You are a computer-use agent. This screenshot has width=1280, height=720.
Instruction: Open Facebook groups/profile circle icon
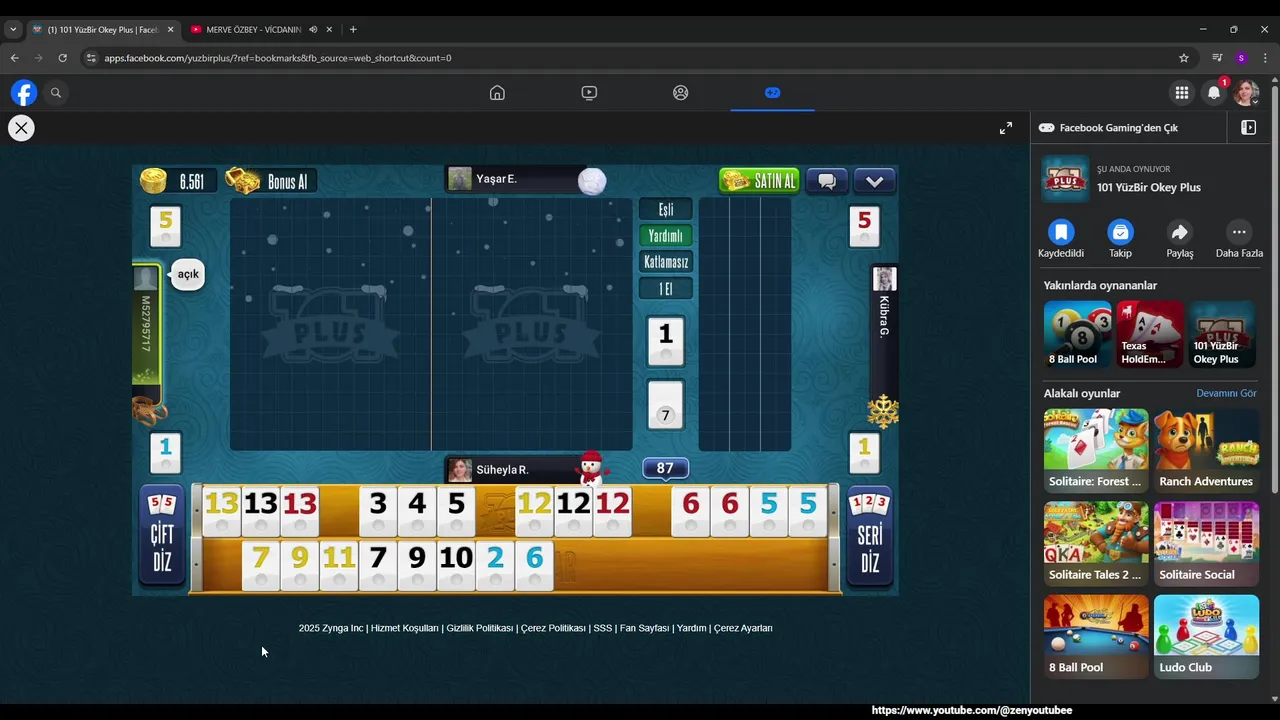click(x=681, y=93)
